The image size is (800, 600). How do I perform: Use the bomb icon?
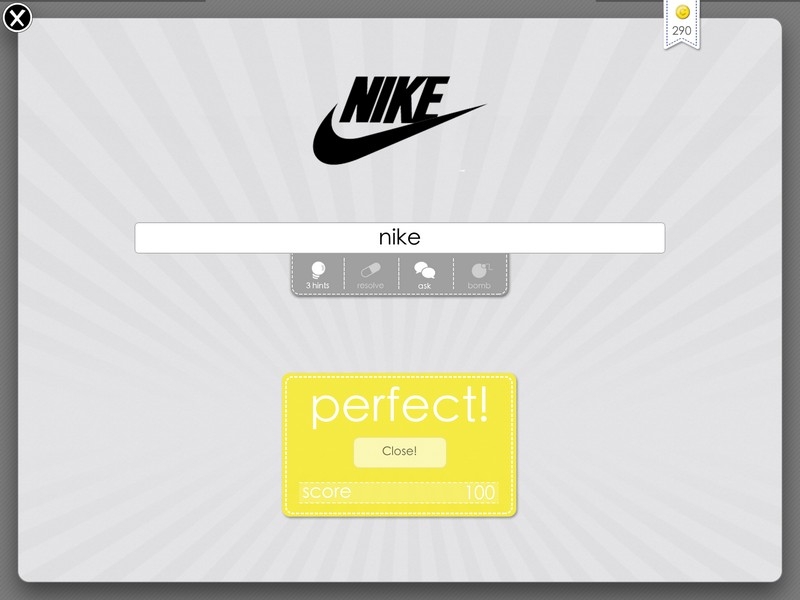coord(480,269)
